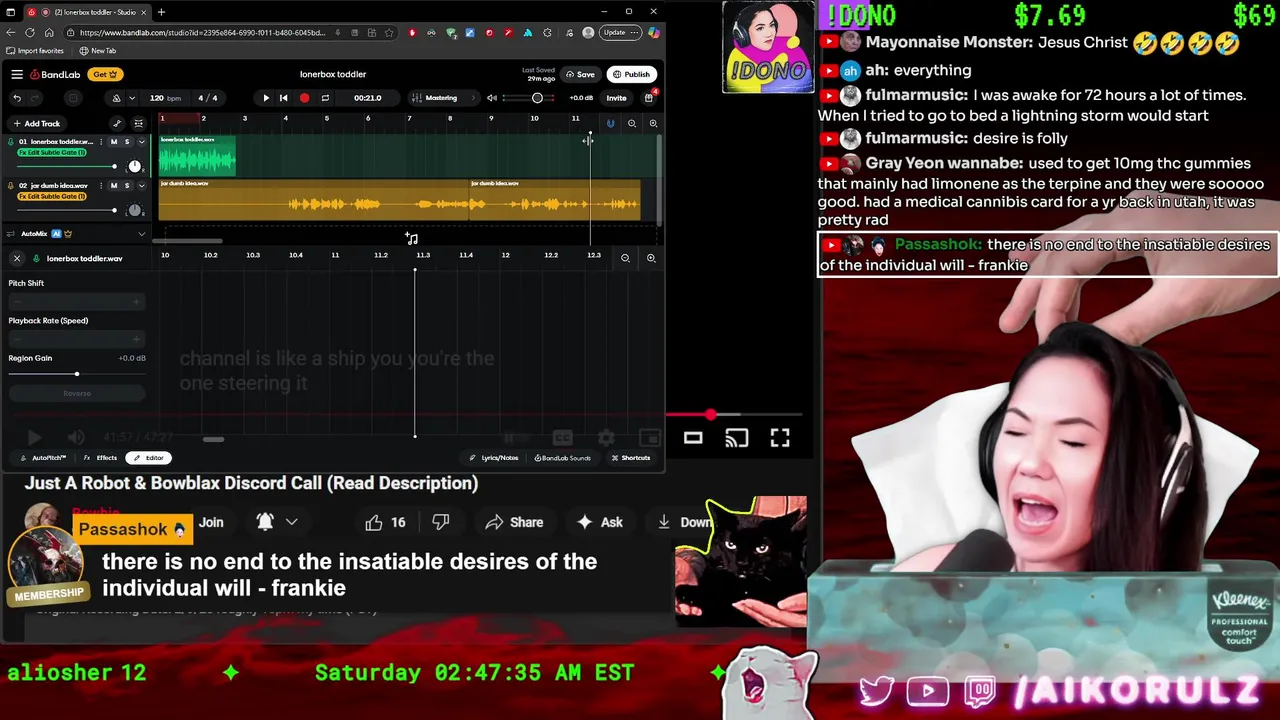Toggle the metronome icon
Screen dimensions: 1280x720
116,98
